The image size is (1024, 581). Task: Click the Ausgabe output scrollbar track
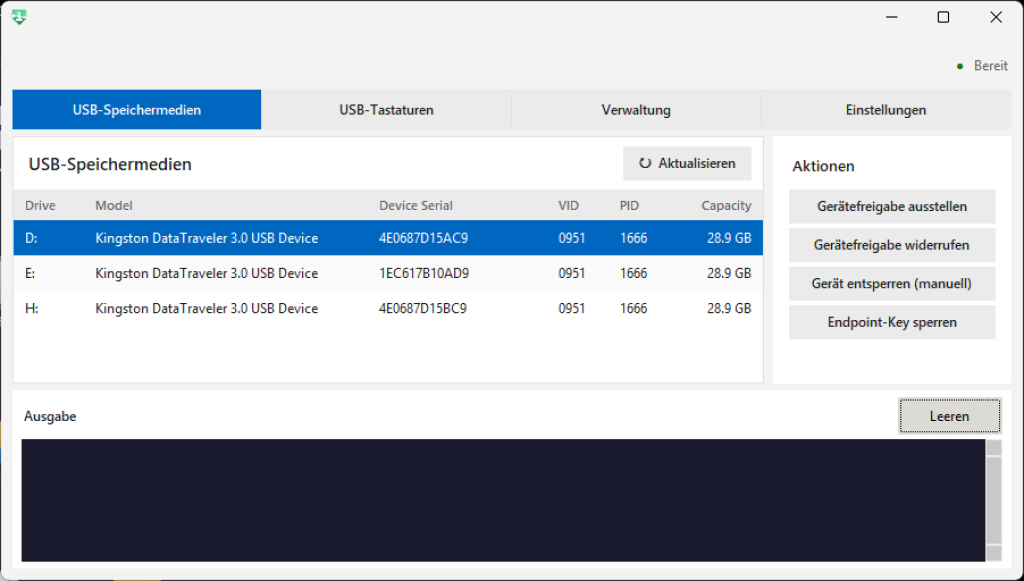click(994, 500)
